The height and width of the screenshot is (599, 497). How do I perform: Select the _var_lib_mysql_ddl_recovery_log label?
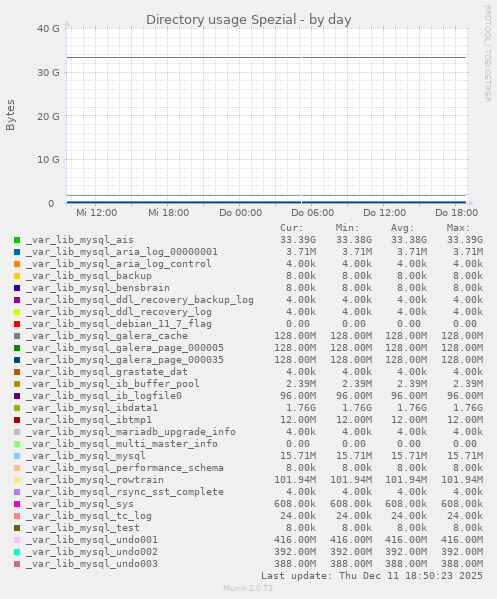(119, 312)
